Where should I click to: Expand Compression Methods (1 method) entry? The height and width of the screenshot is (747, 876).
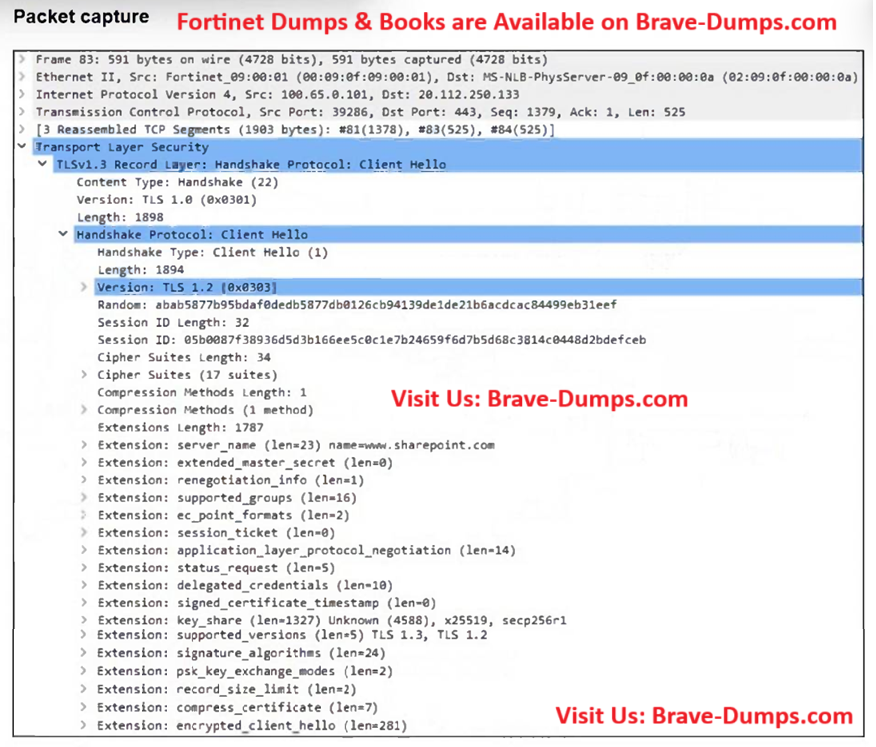click(85, 410)
